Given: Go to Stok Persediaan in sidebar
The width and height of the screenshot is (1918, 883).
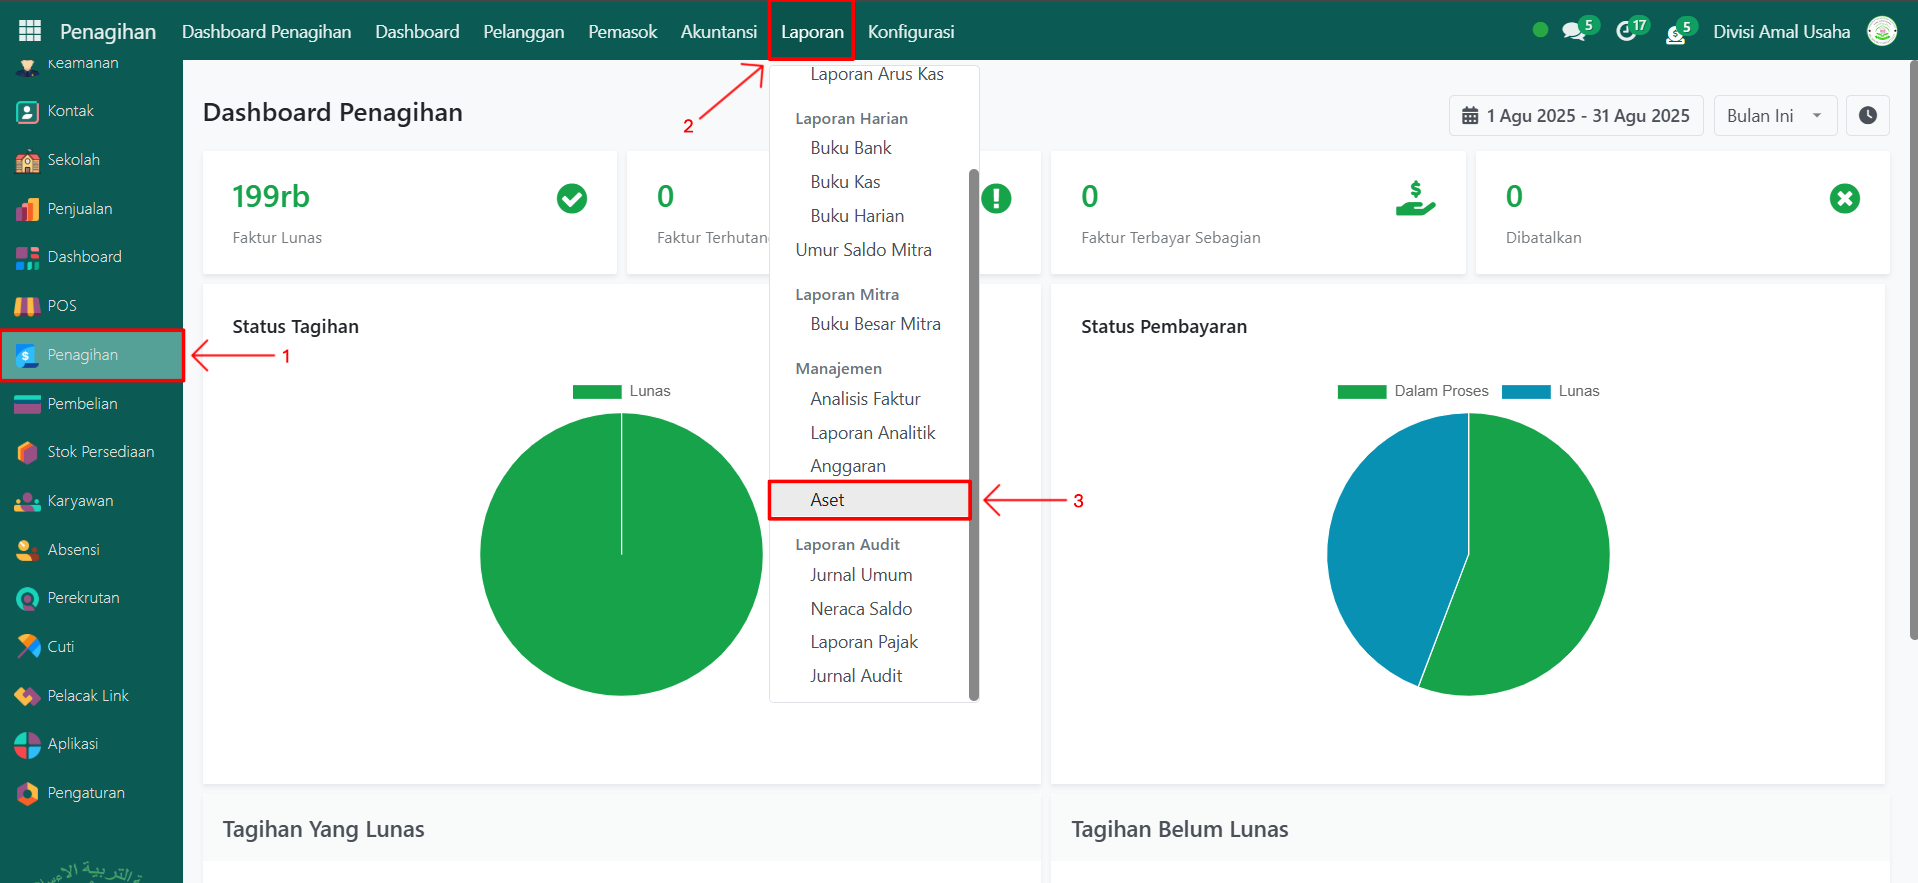Looking at the screenshot, I should point(100,452).
